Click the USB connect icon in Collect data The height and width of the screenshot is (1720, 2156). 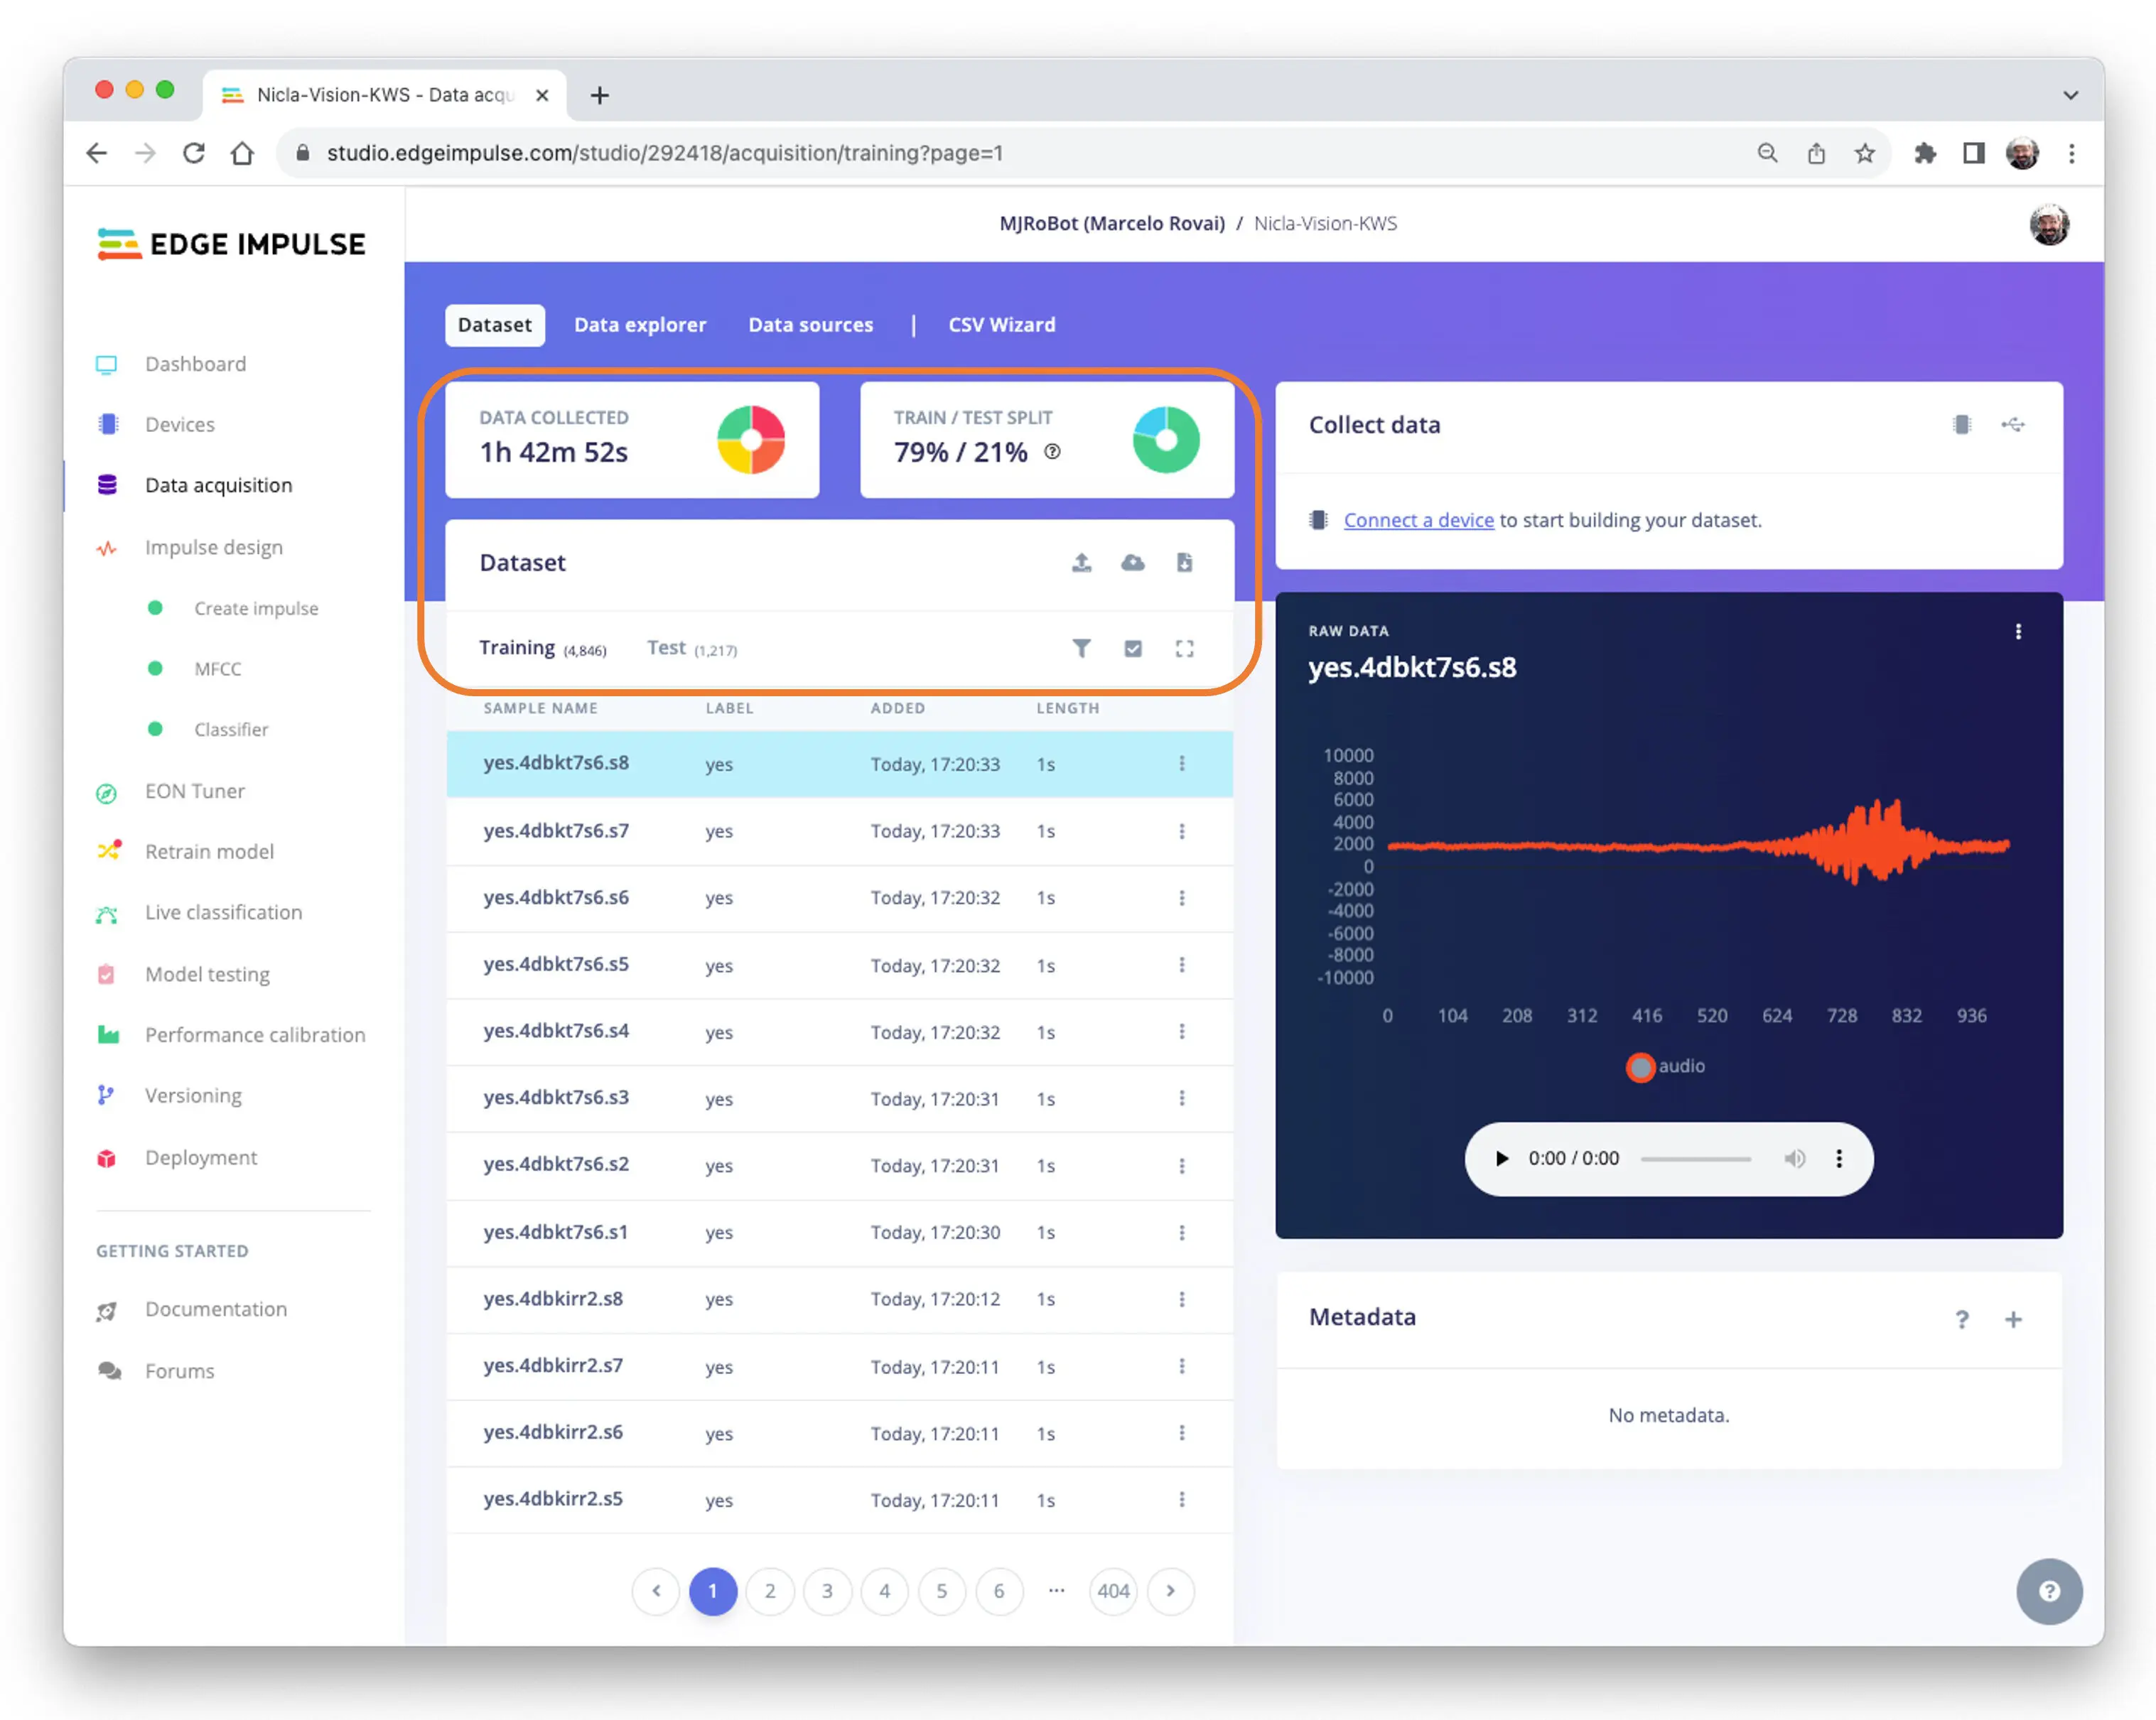point(2012,425)
